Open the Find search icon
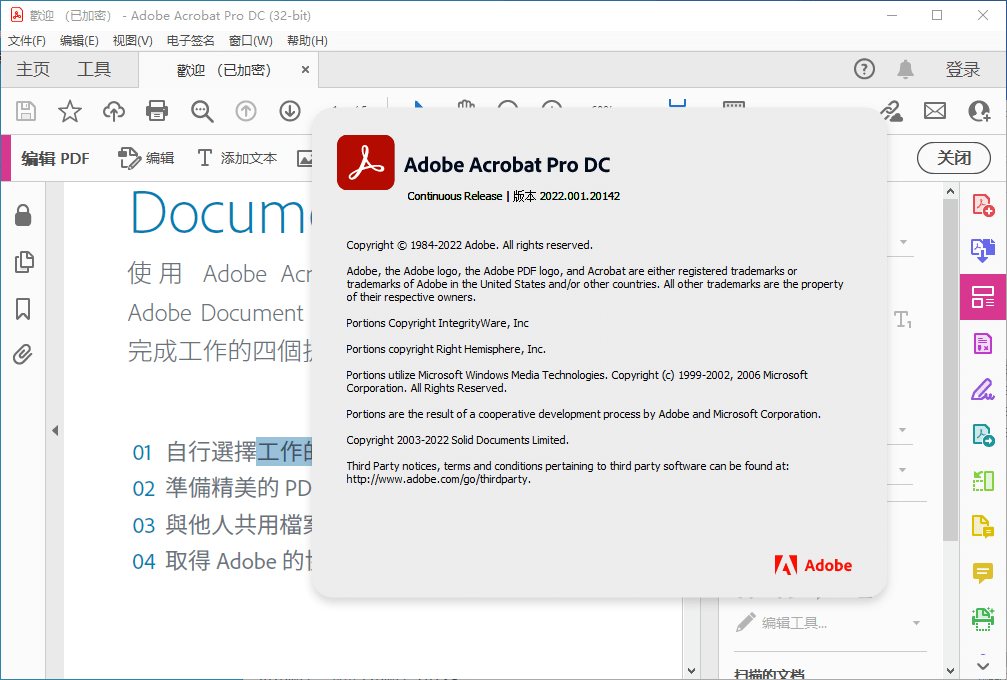 [202, 111]
